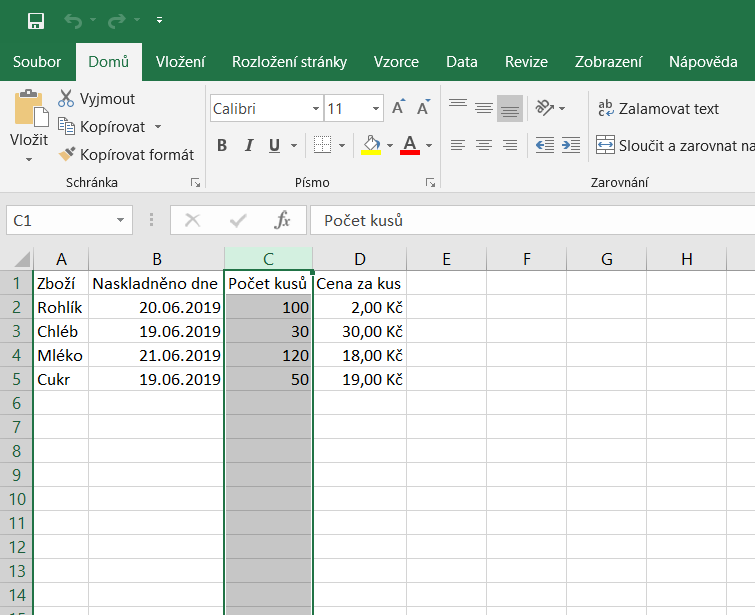Click the confirm checkmark formula bar icon
This screenshot has height=615, width=755.
238,221
